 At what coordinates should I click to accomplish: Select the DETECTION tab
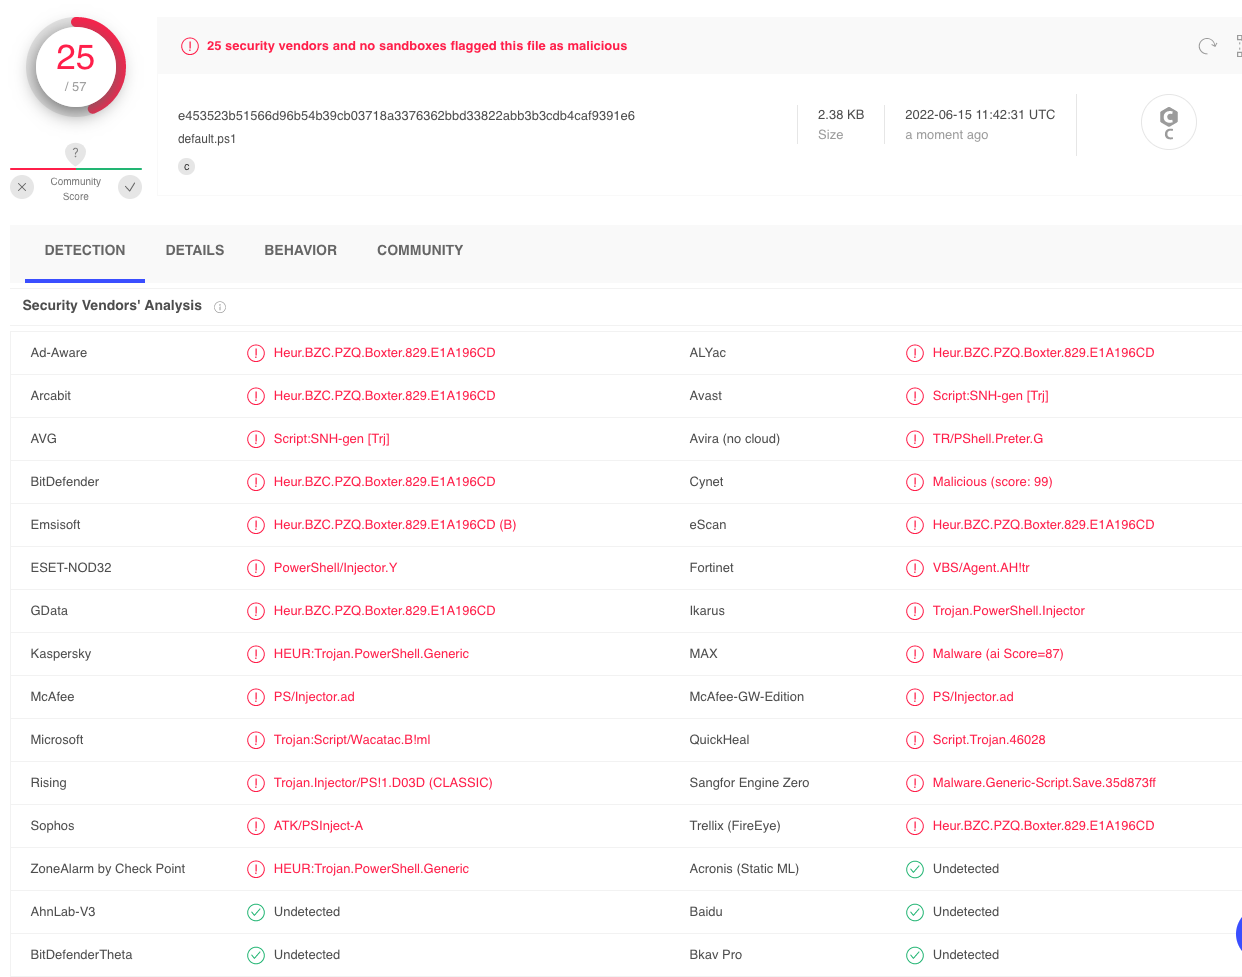pos(85,250)
